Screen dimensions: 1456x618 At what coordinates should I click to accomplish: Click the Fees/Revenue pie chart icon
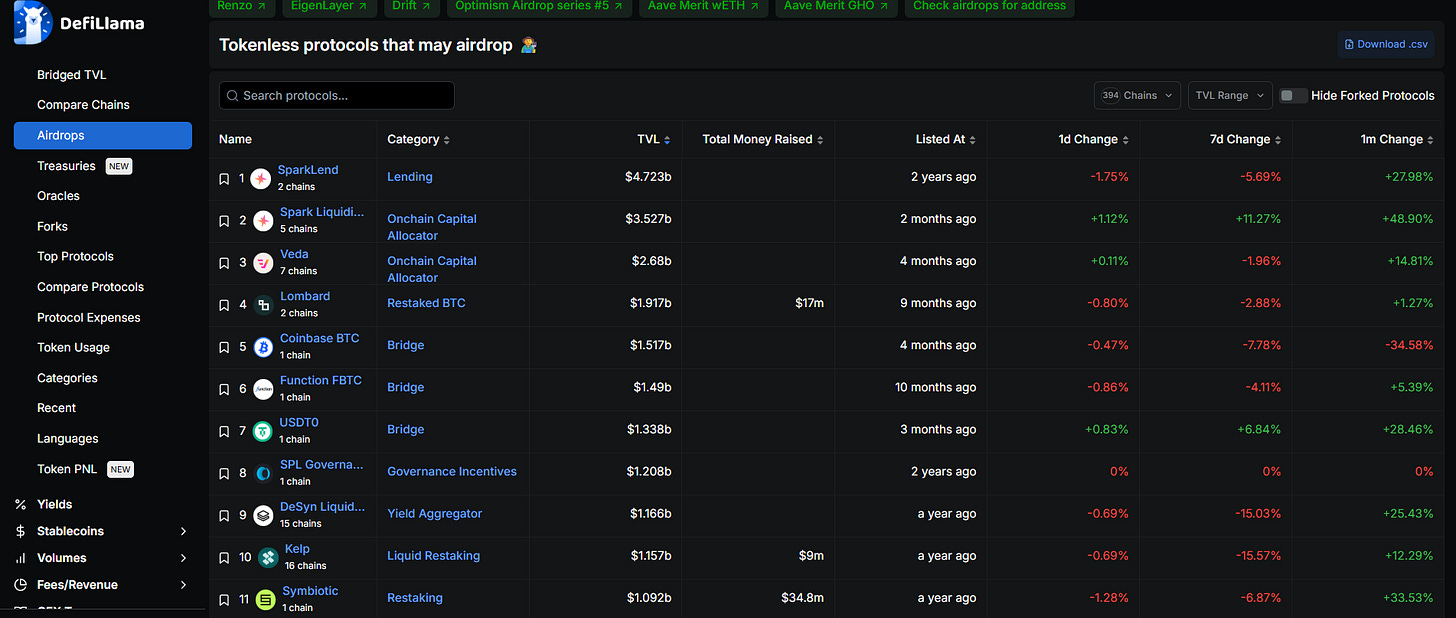20,585
